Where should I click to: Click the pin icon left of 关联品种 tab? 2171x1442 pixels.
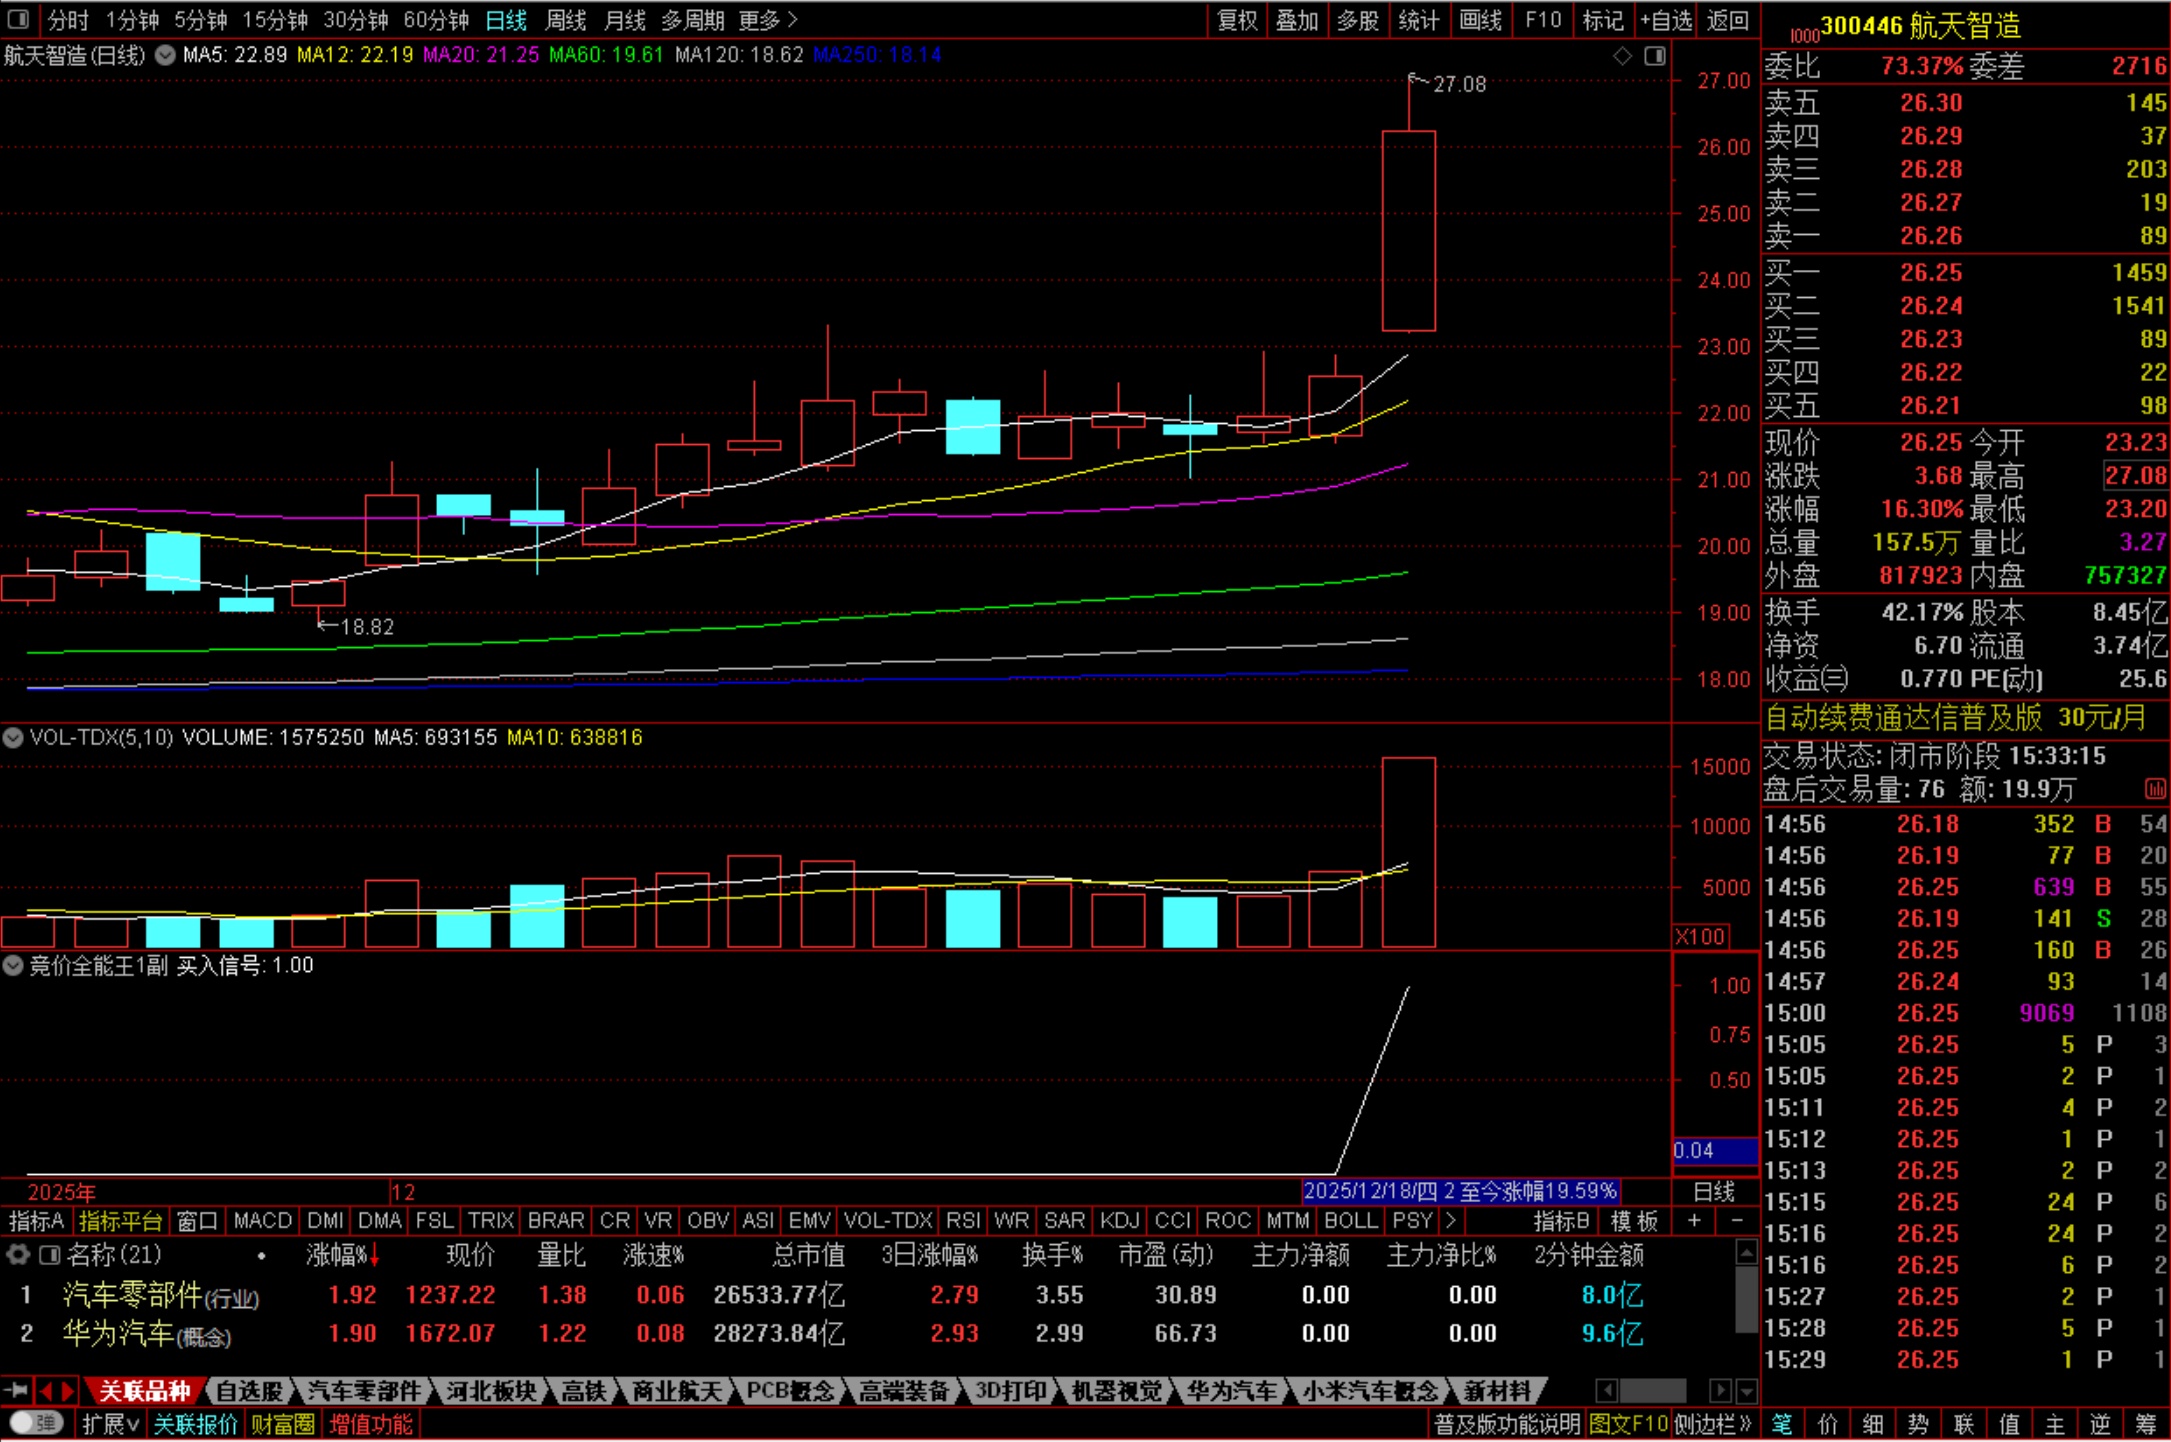click(x=15, y=1391)
